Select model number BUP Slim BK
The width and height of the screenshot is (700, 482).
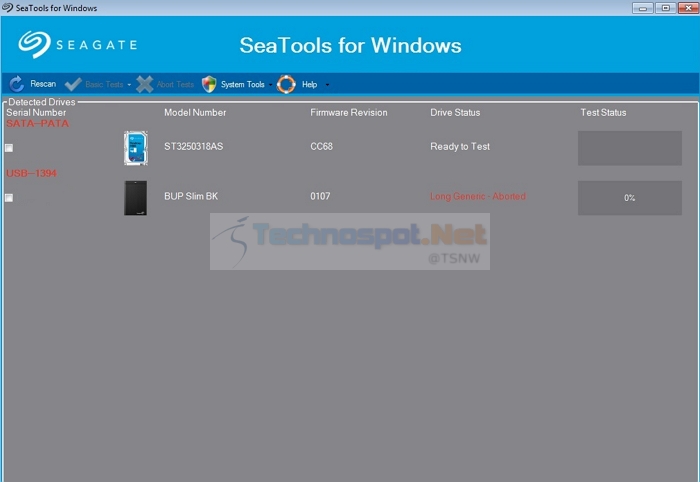[191, 196]
